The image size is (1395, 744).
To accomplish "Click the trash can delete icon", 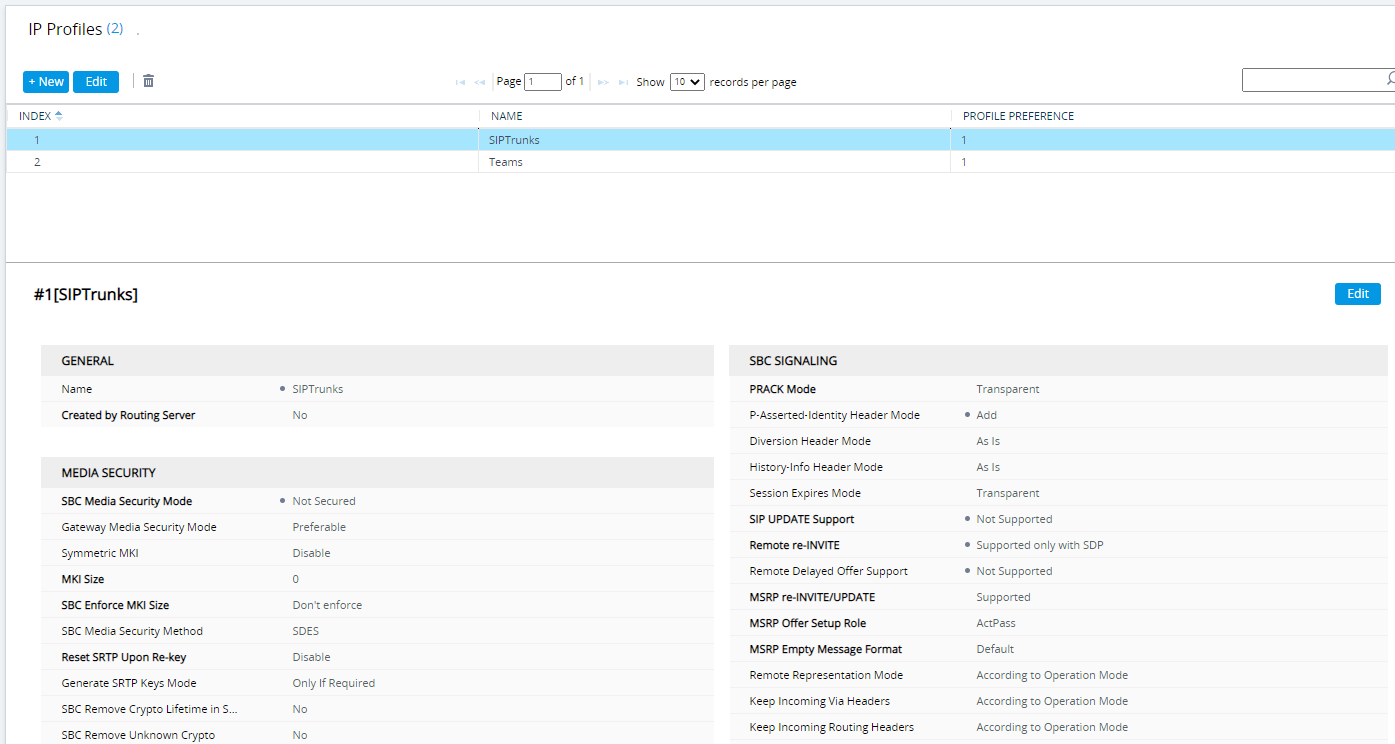I will tap(148, 81).
